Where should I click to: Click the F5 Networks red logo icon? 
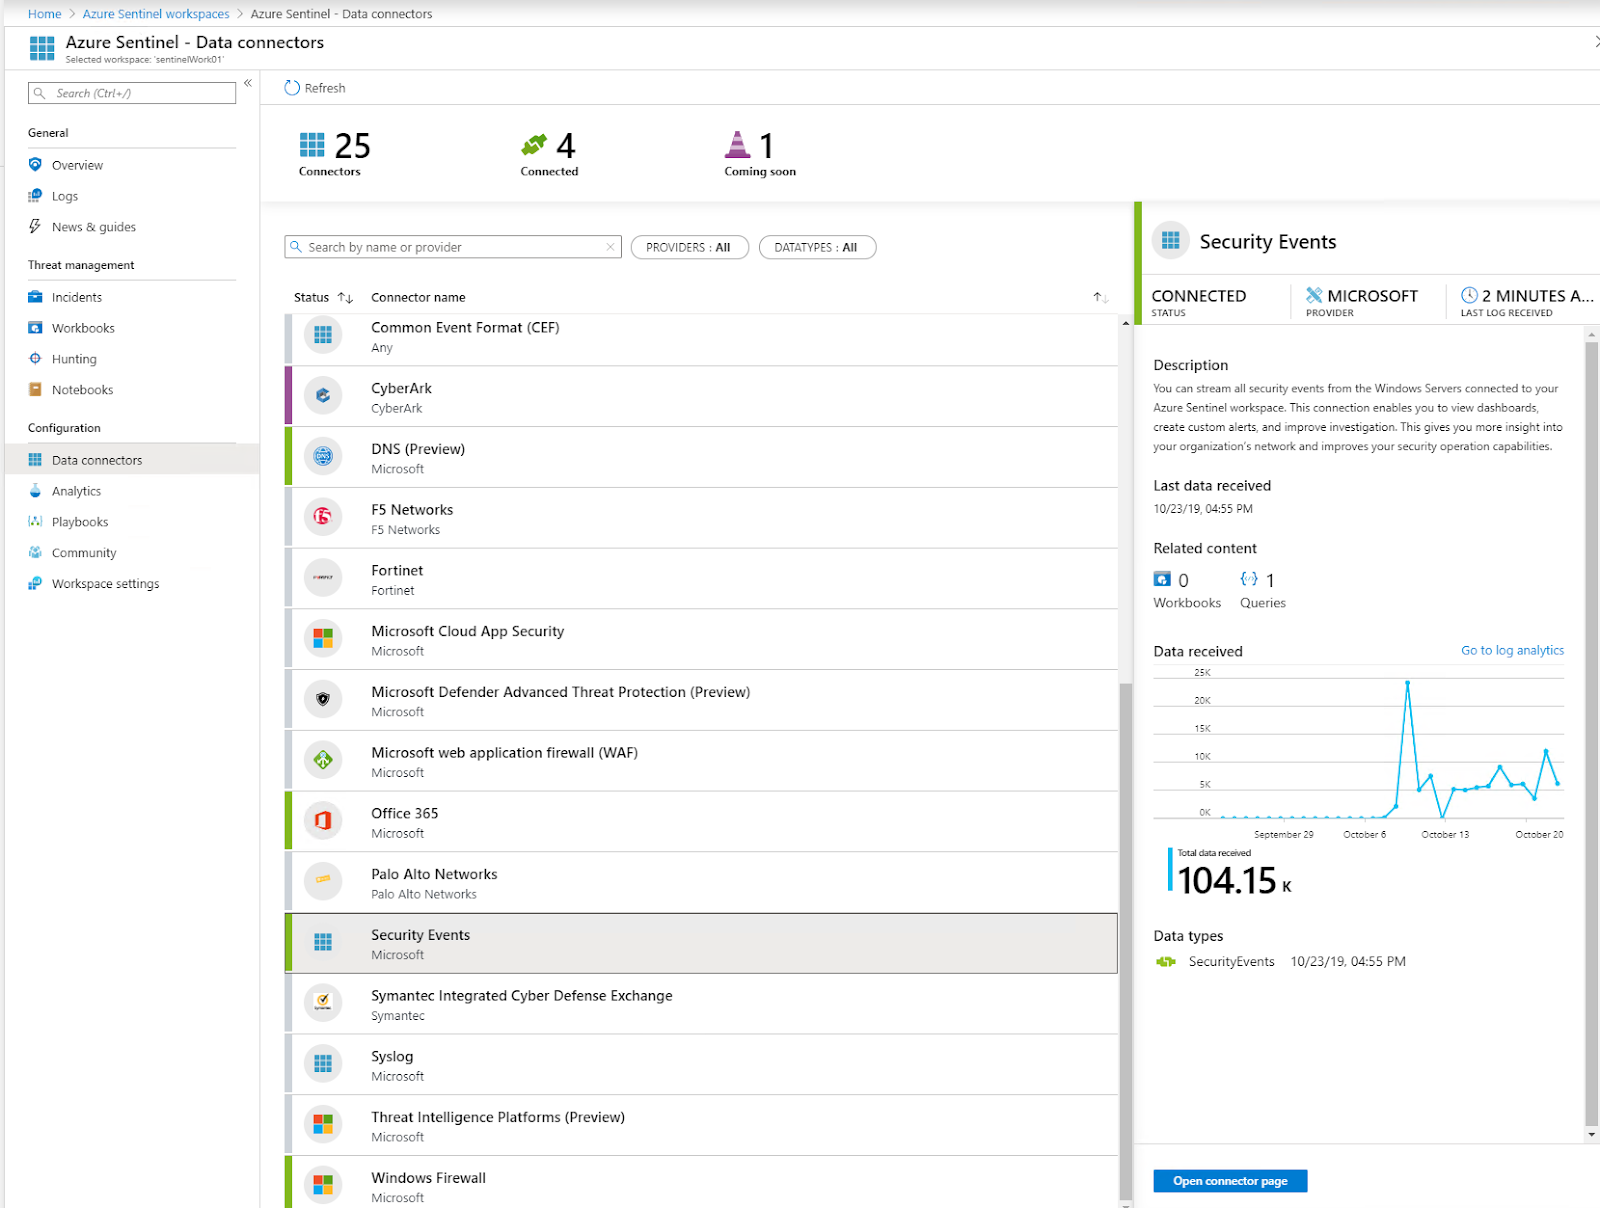pos(323,517)
